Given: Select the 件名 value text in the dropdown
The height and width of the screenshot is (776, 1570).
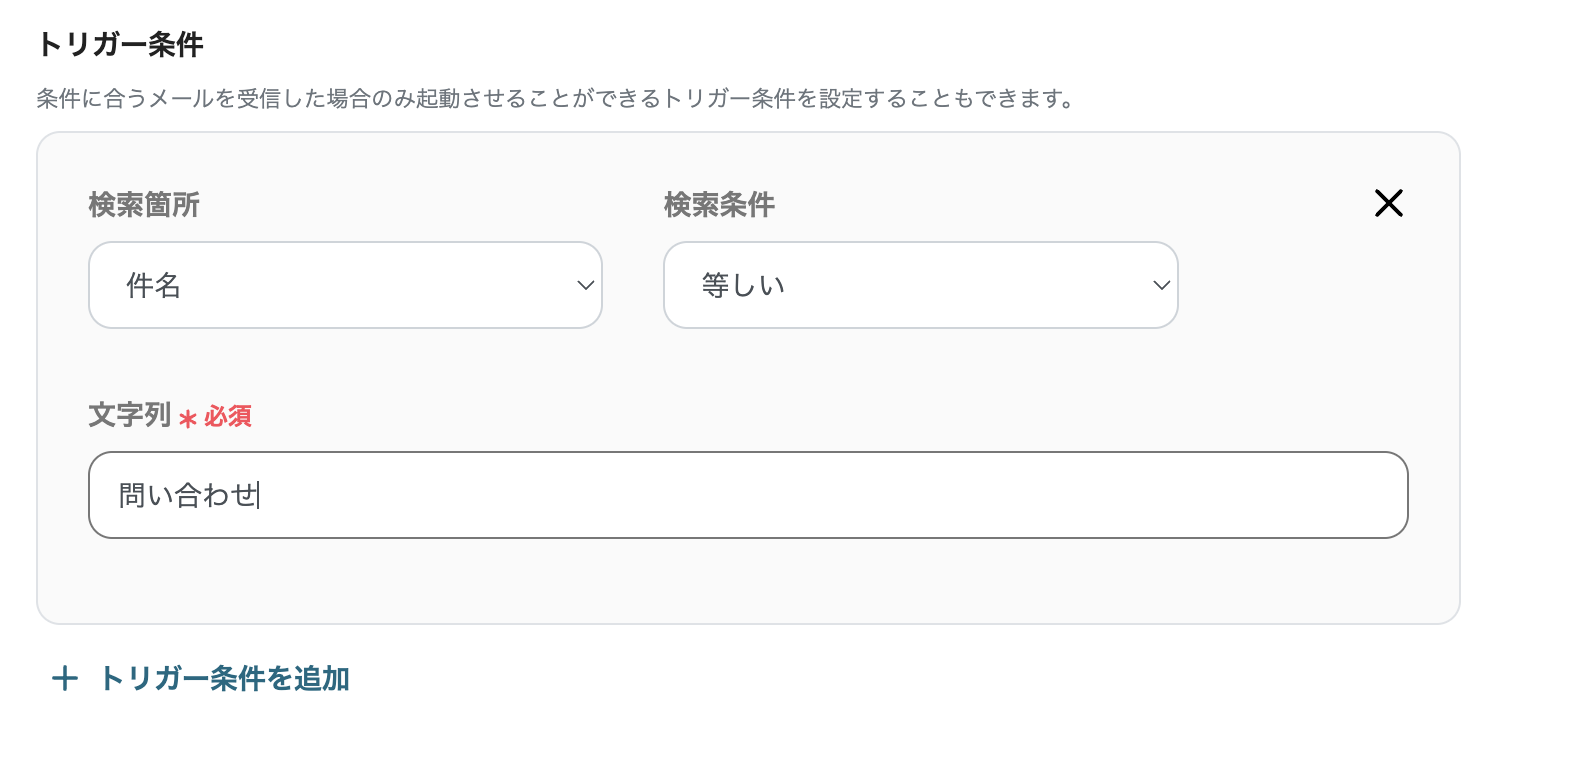Looking at the screenshot, I should [x=153, y=286].
